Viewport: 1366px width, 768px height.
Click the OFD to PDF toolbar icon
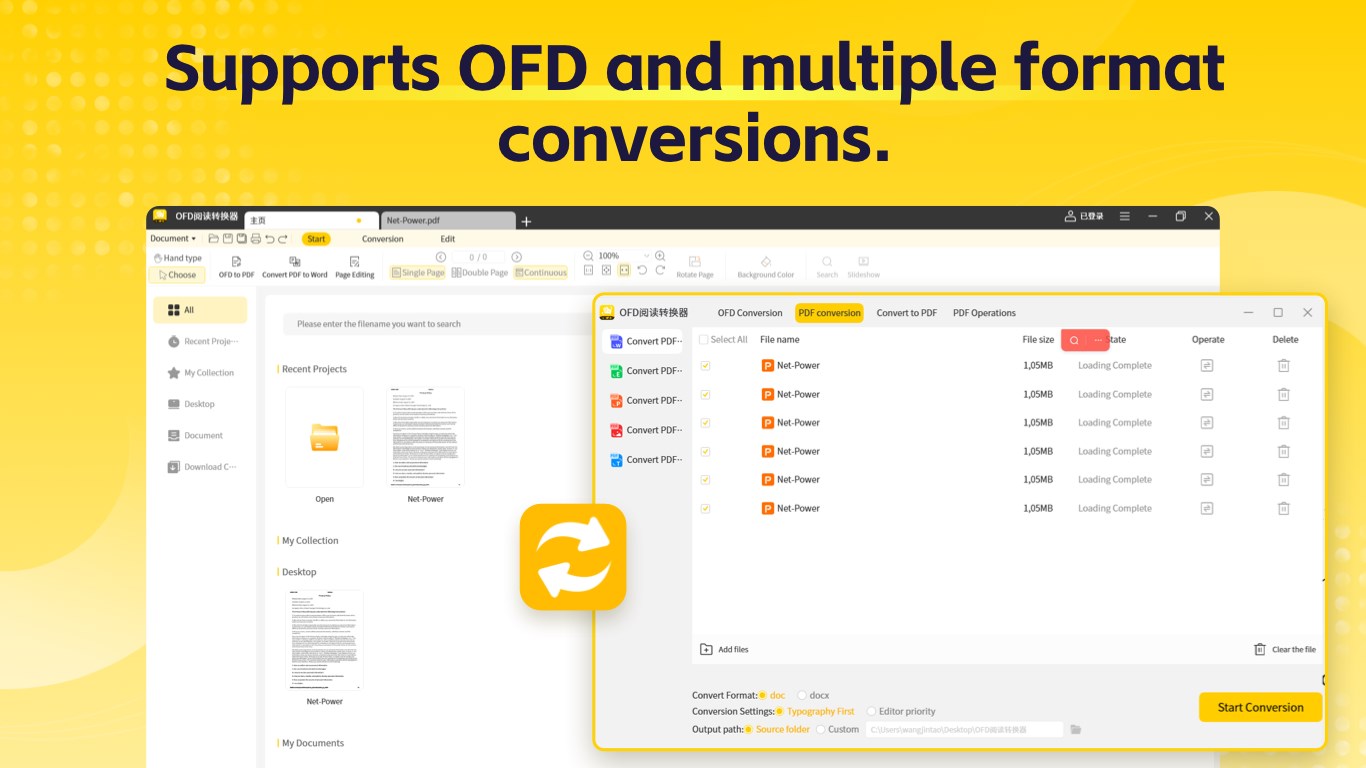coord(237,266)
